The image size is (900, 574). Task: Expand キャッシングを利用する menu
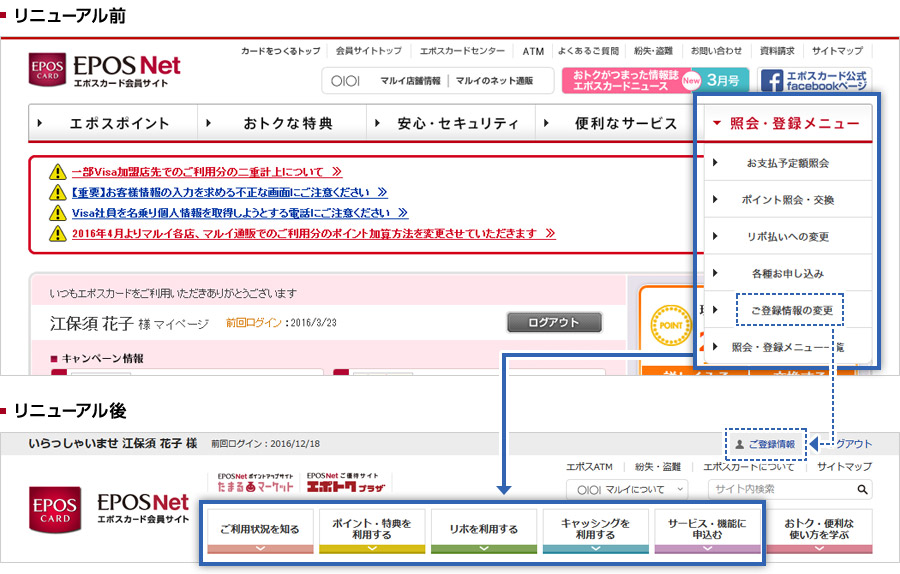tap(595, 531)
